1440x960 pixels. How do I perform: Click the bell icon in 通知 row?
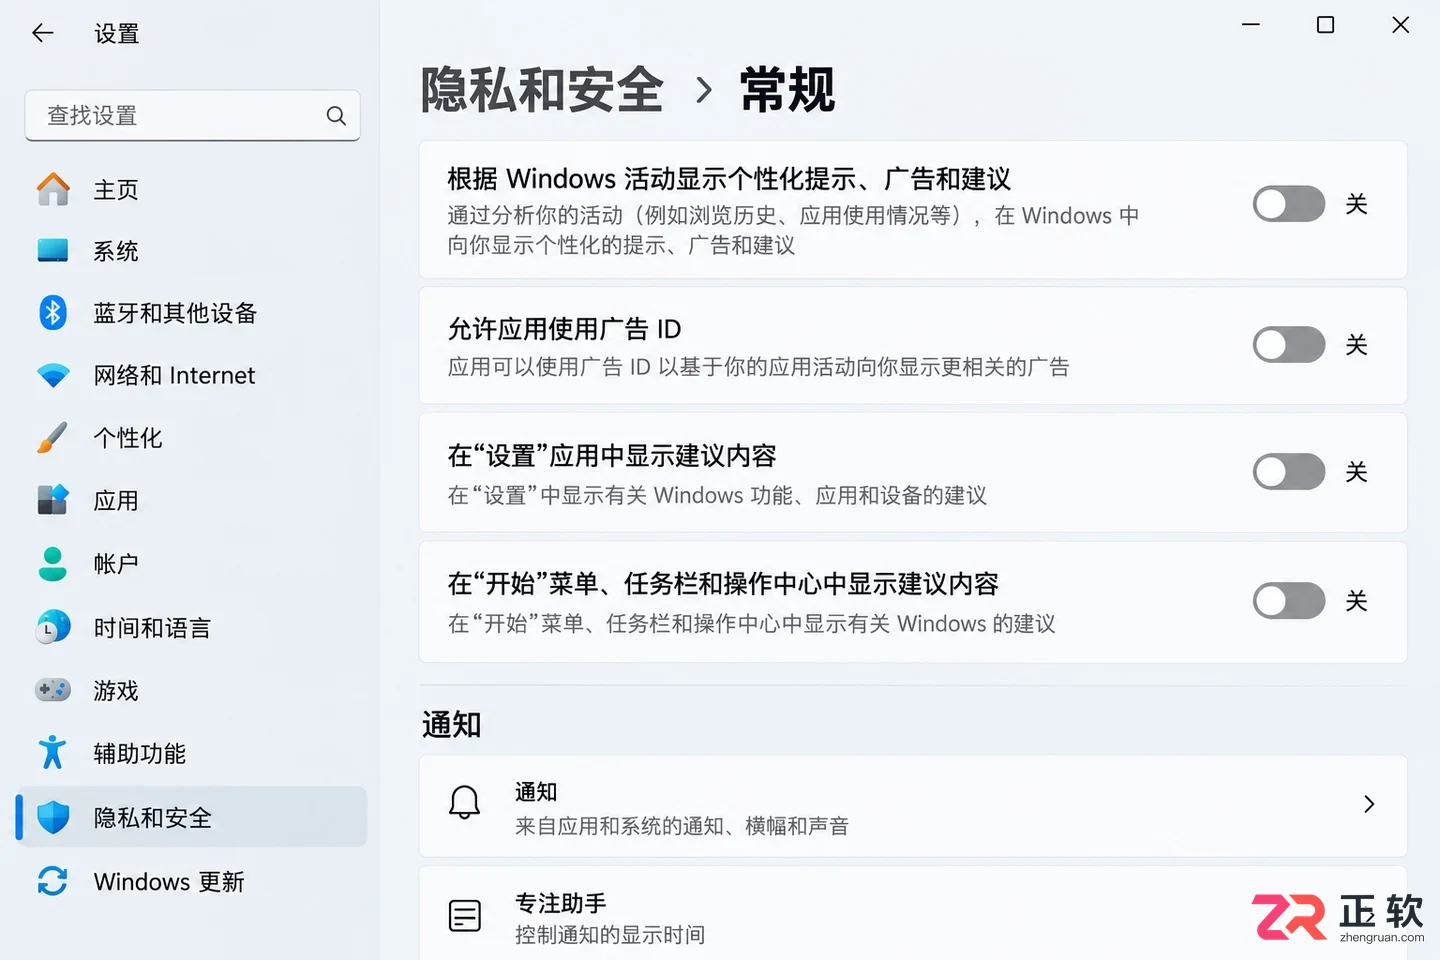coord(464,802)
